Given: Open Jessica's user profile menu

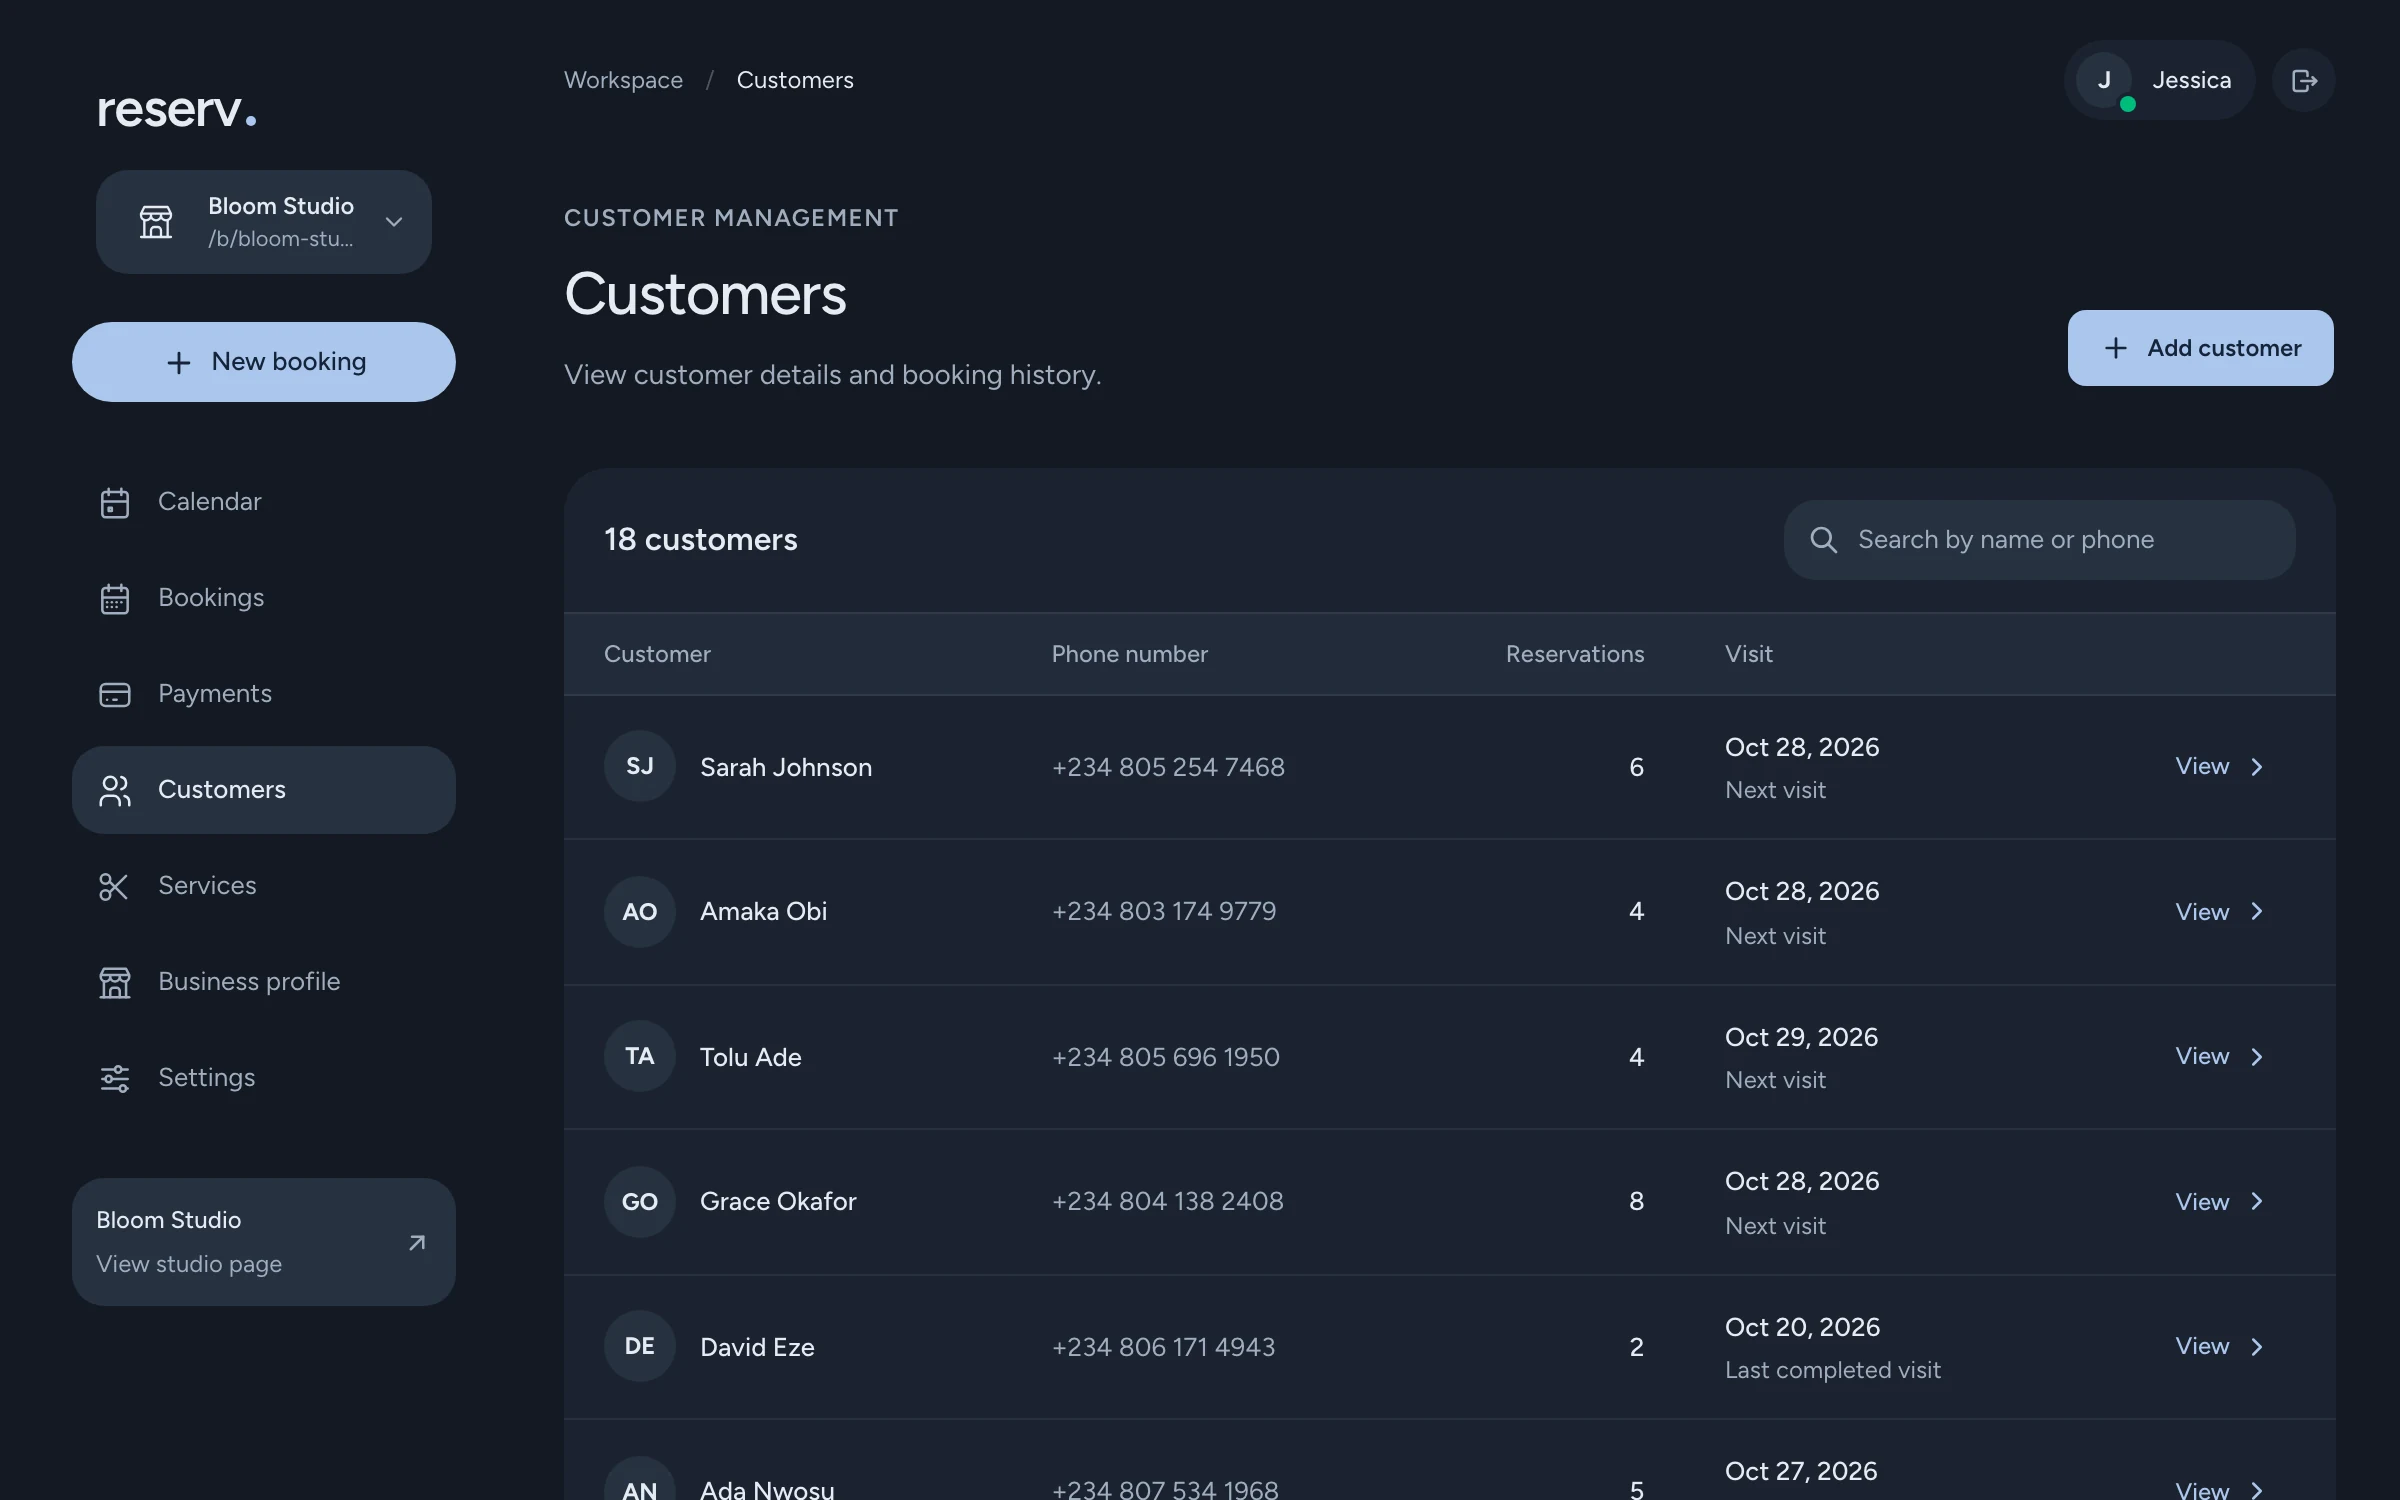Looking at the screenshot, I should pos(2160,80).
